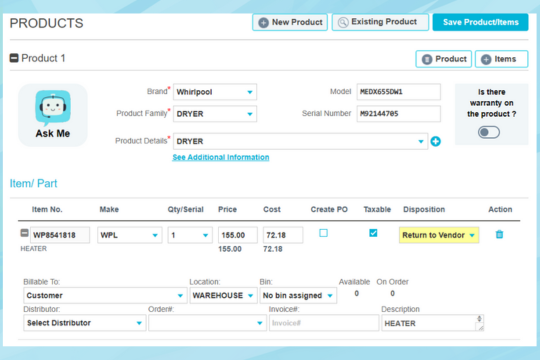Click the Product delete button
The height and width of the screenshot is (360, 540).
(x=444, y=59)
